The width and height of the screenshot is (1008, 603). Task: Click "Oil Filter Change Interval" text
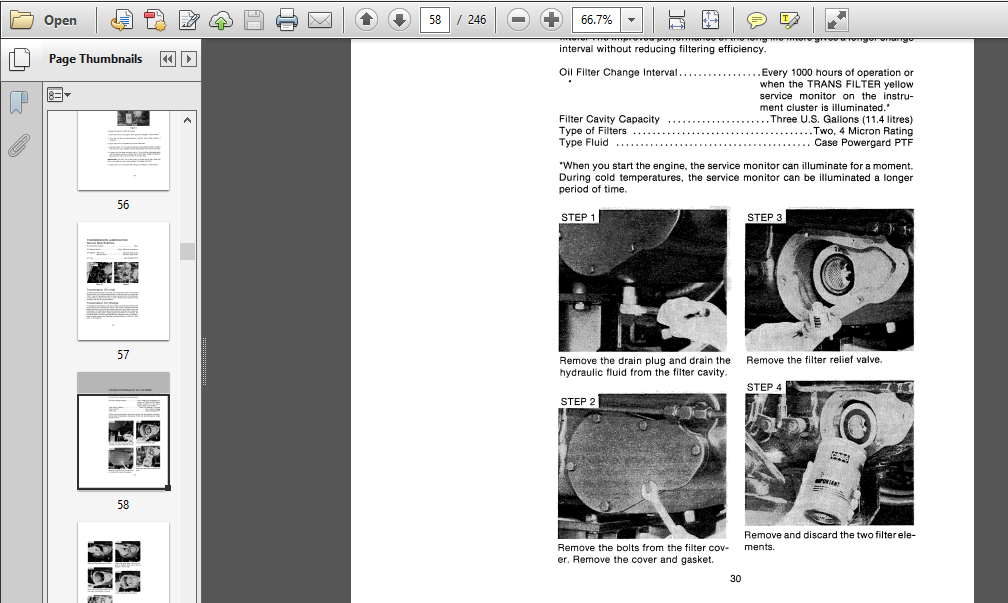point(618,72)
